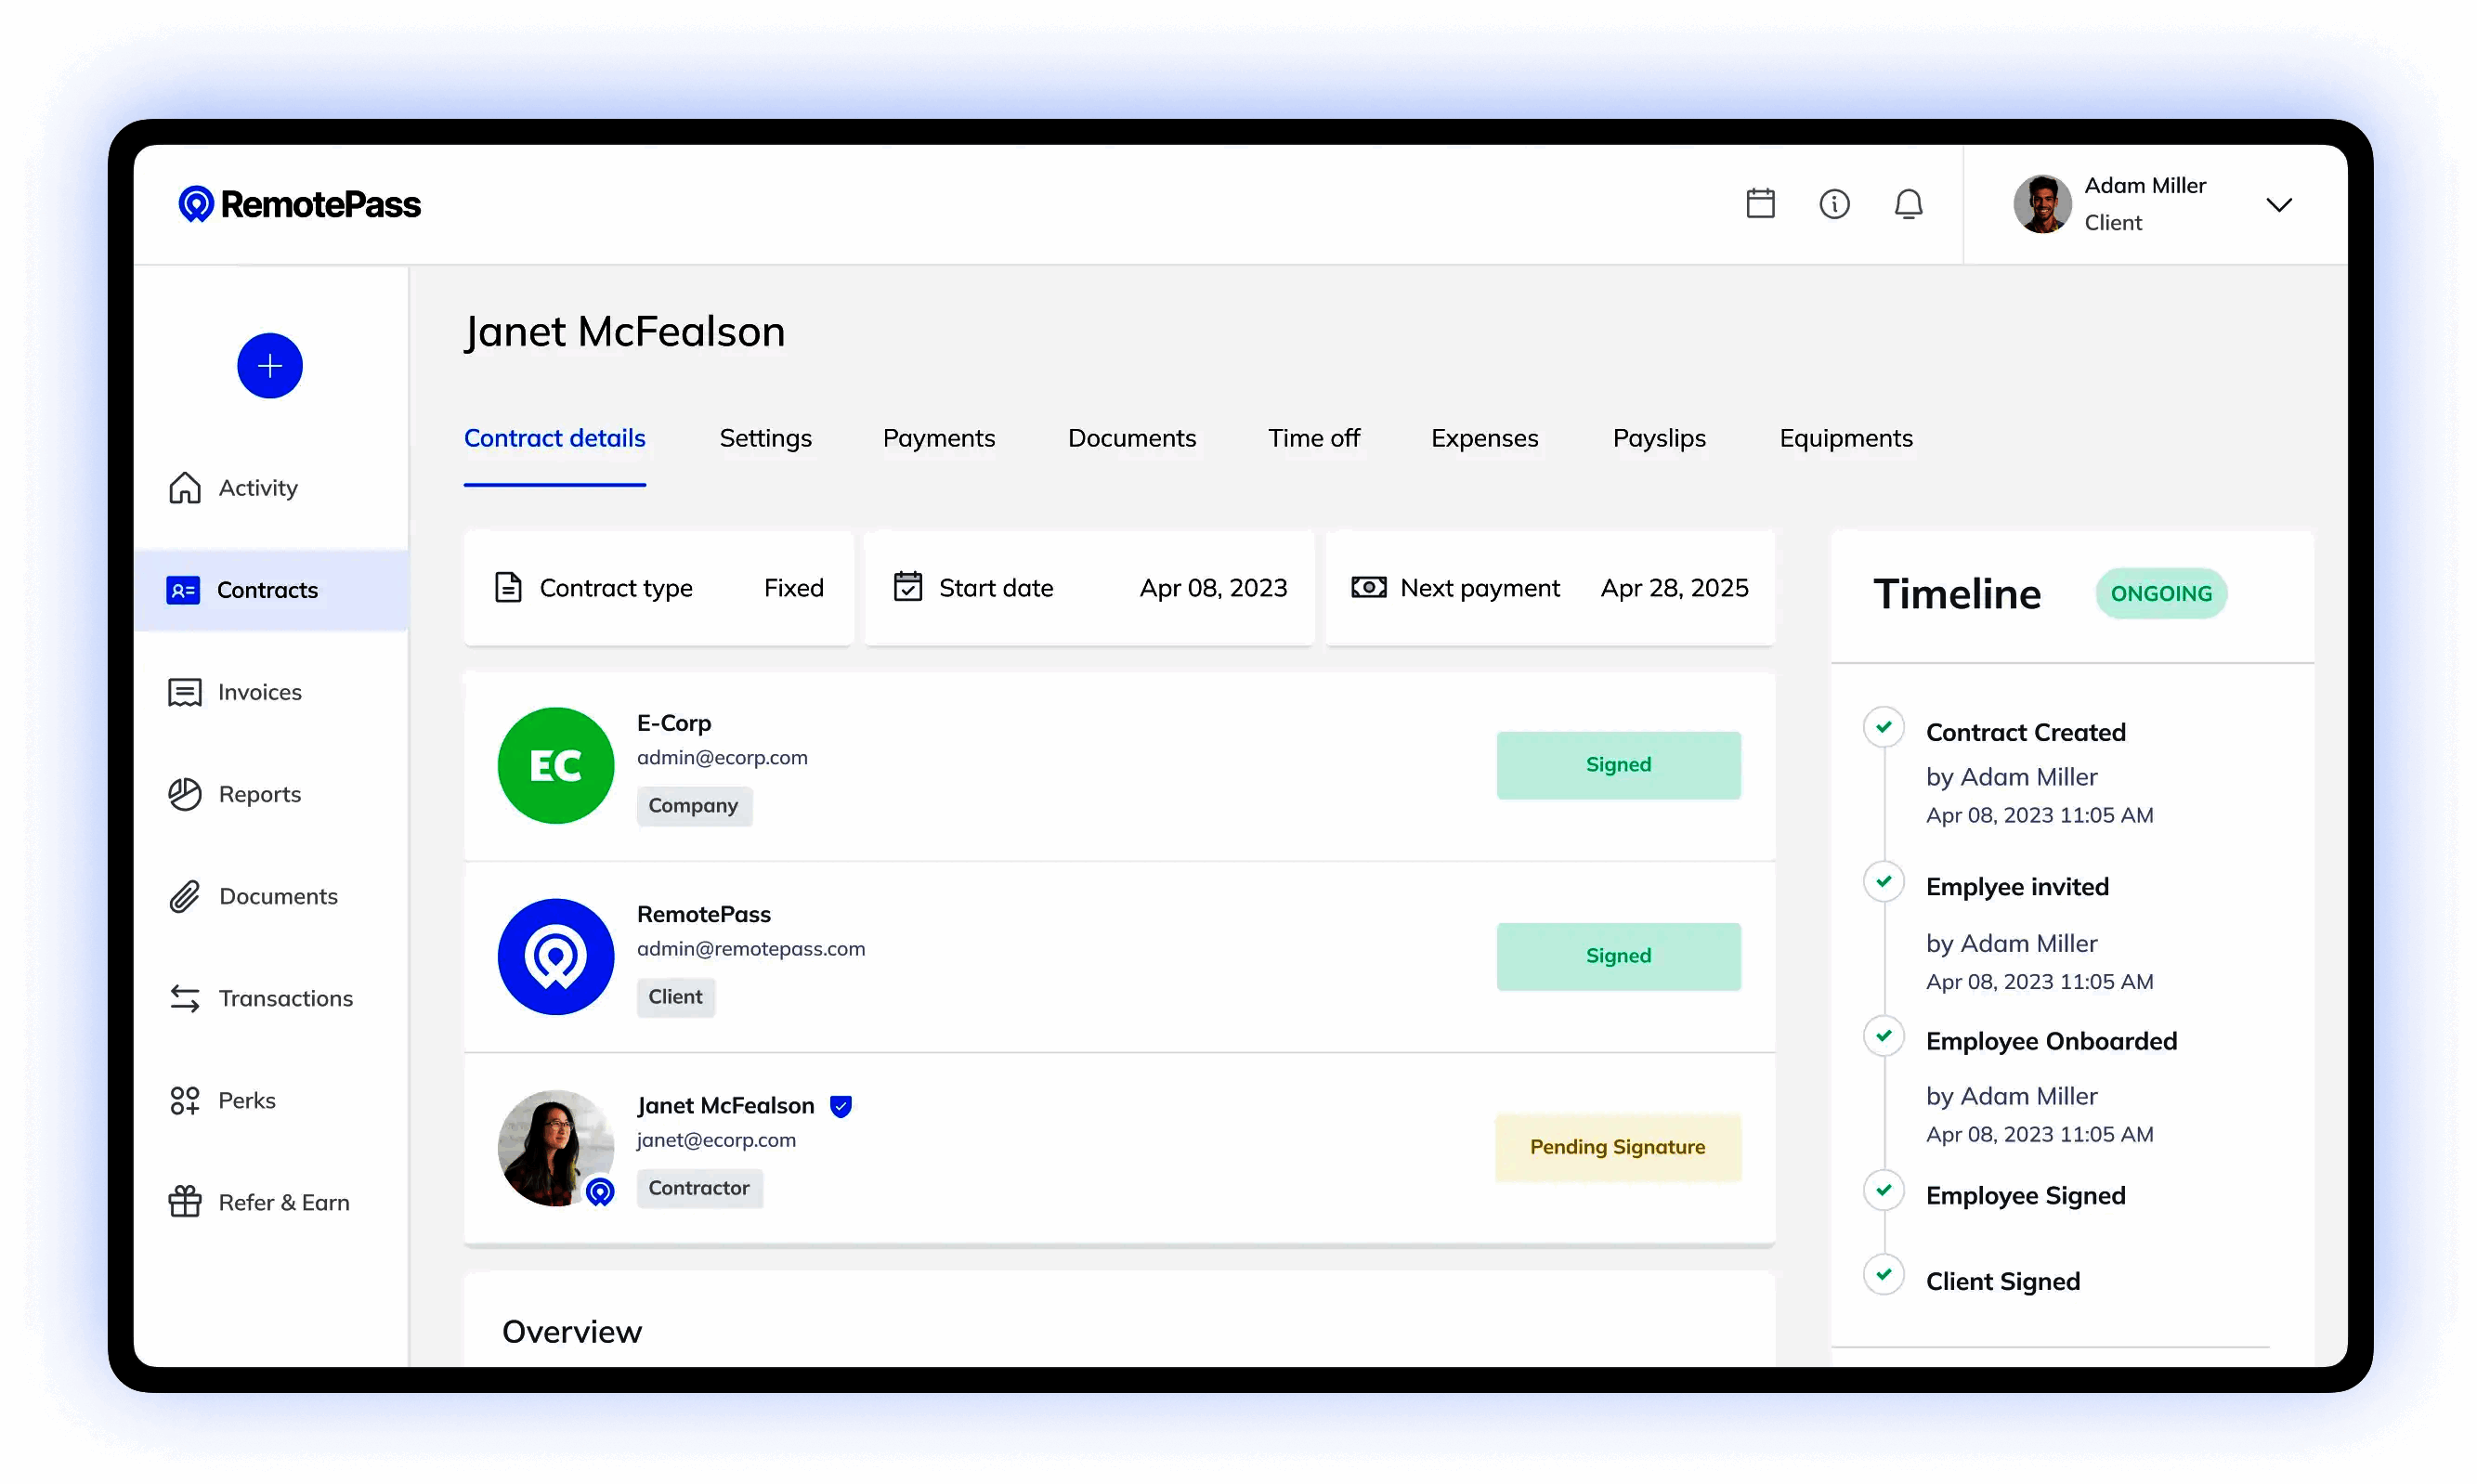
Task: Expand the Adam Miller account dropdown chevron
Action: pos(2278,205)
